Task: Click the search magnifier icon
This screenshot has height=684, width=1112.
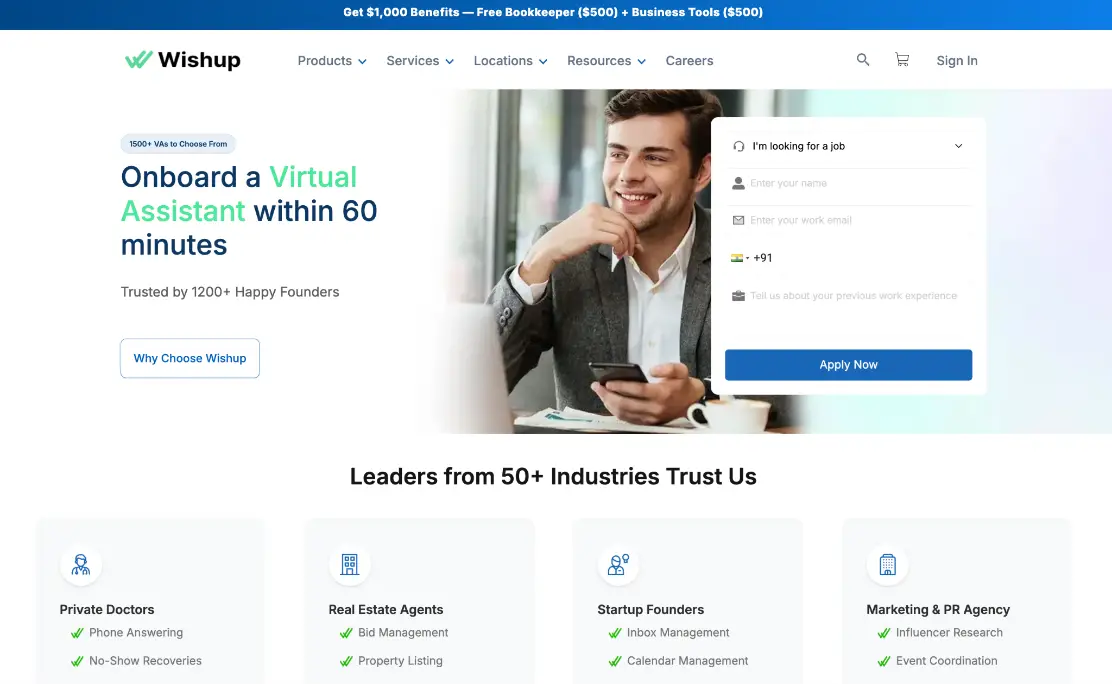Action: click(x=863, y=60)
